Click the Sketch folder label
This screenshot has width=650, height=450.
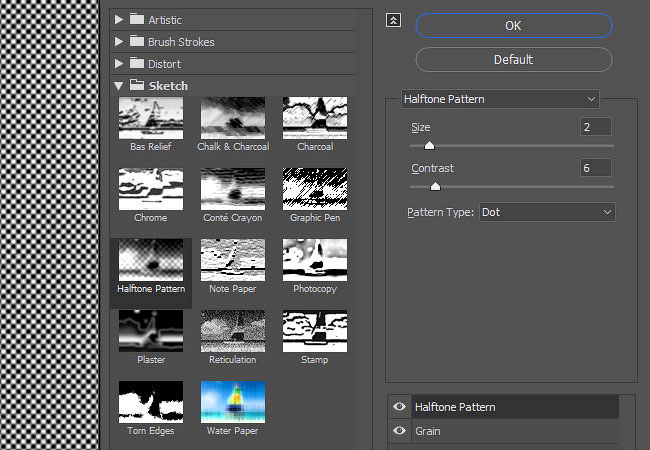(168, 86)
